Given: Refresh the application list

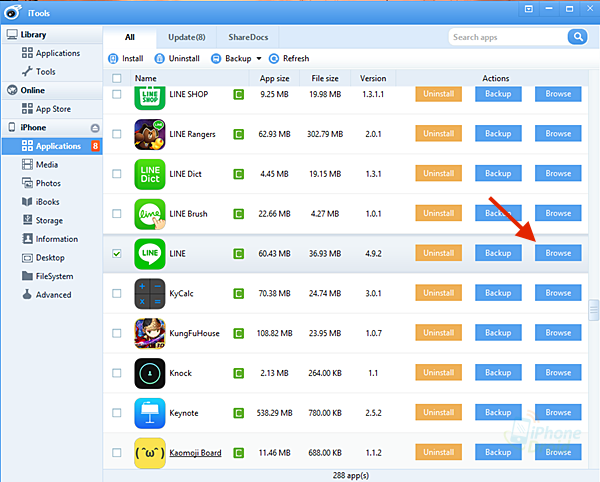Looking at the screenshot, I should click(289, 59).
